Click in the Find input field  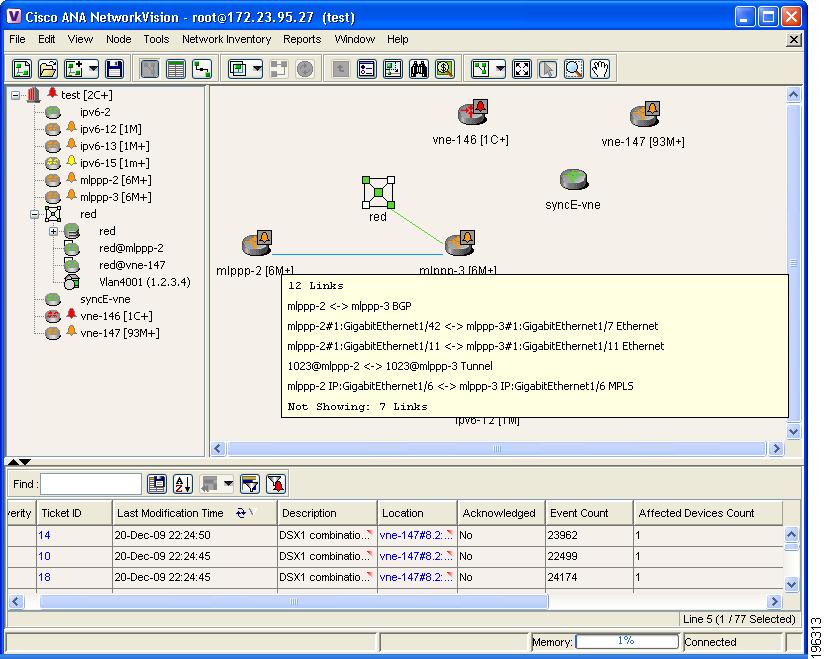tap(91, 484)
